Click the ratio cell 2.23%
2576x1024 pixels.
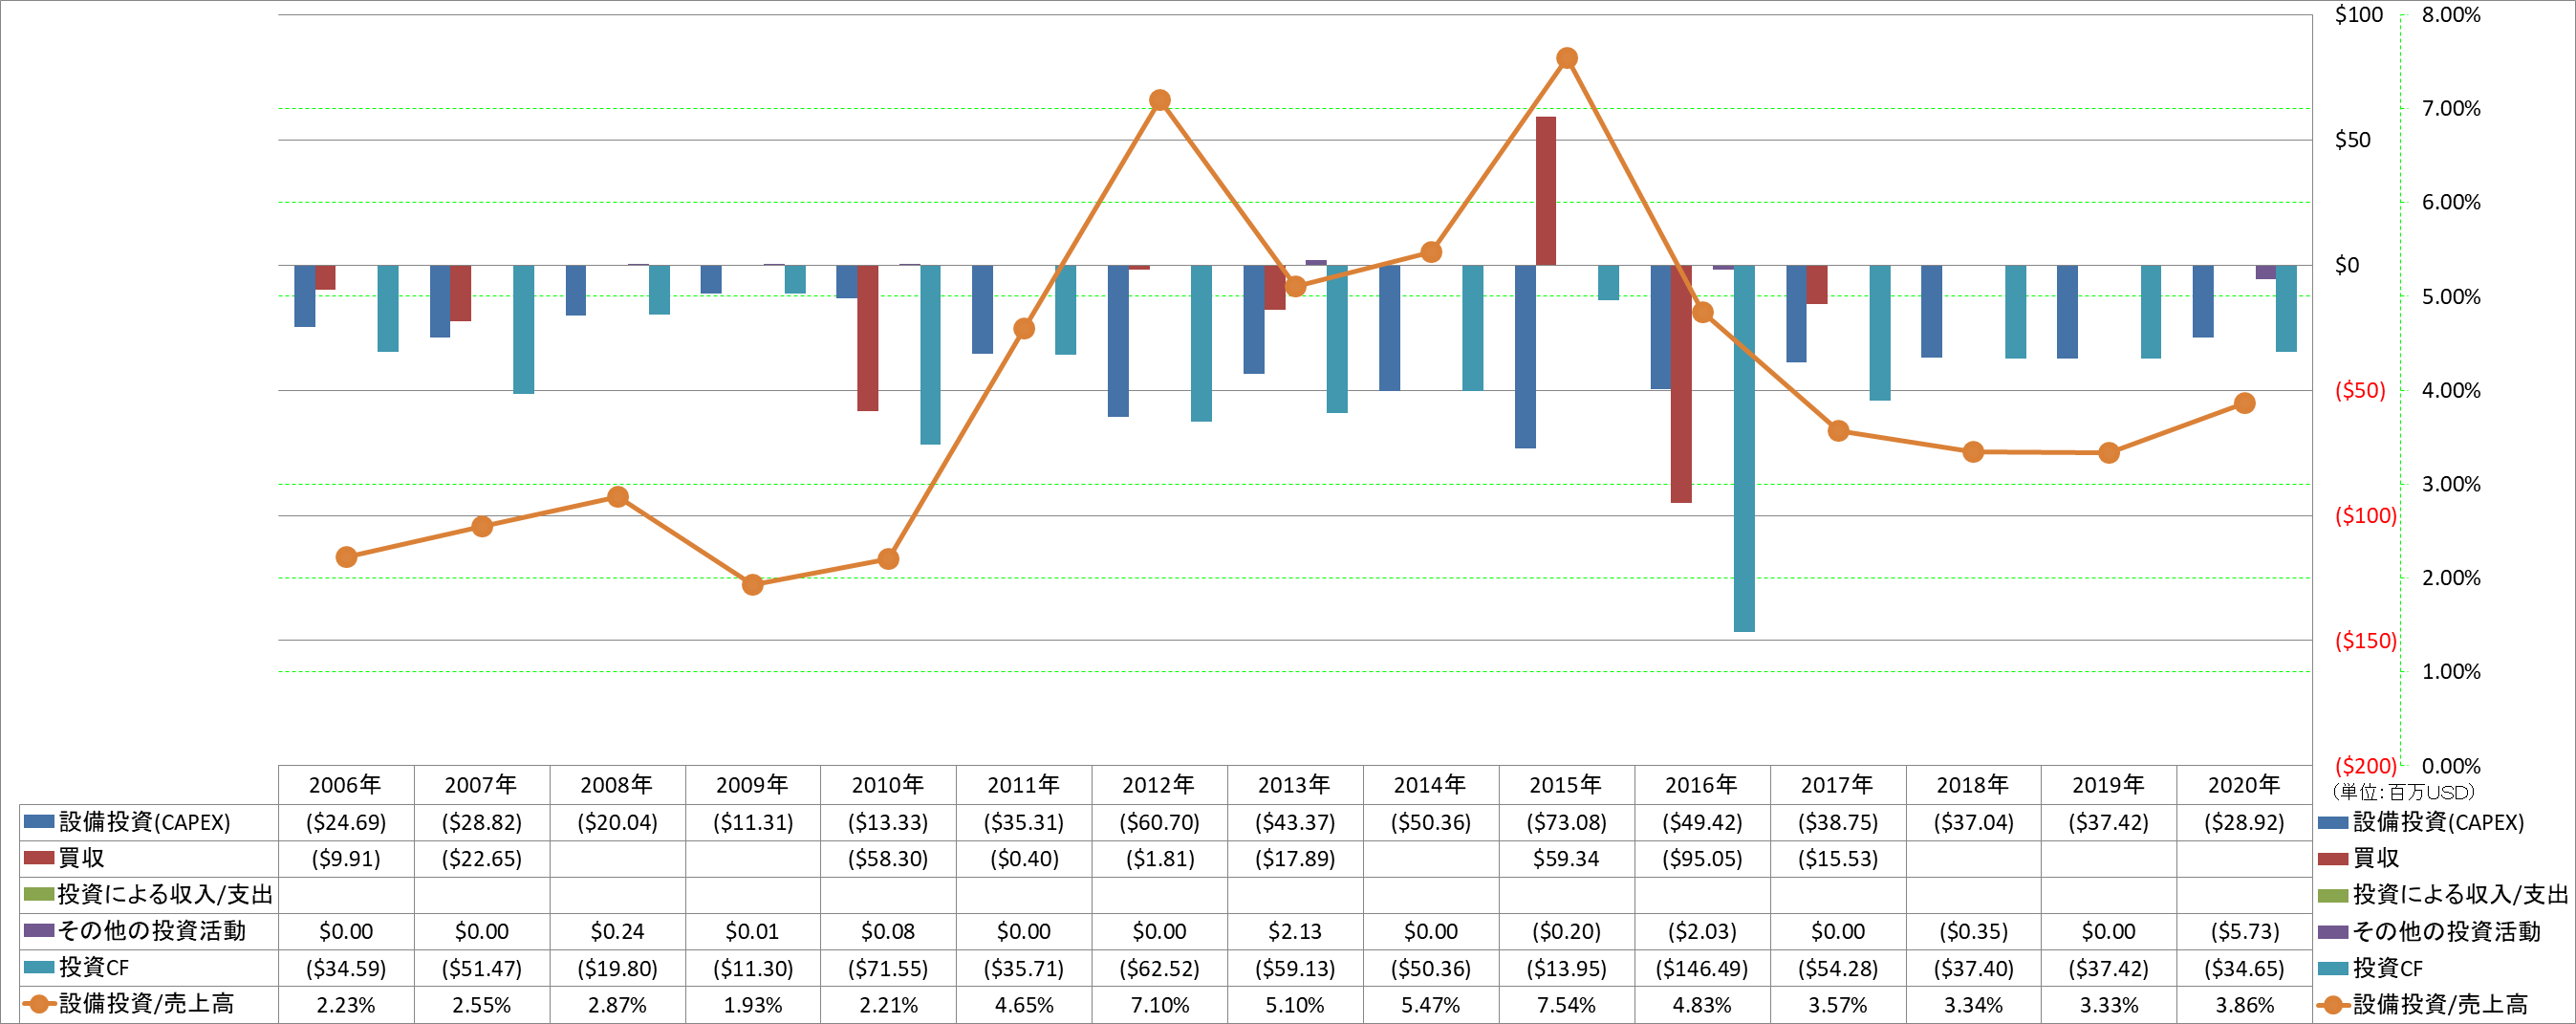coord(346,1005)
